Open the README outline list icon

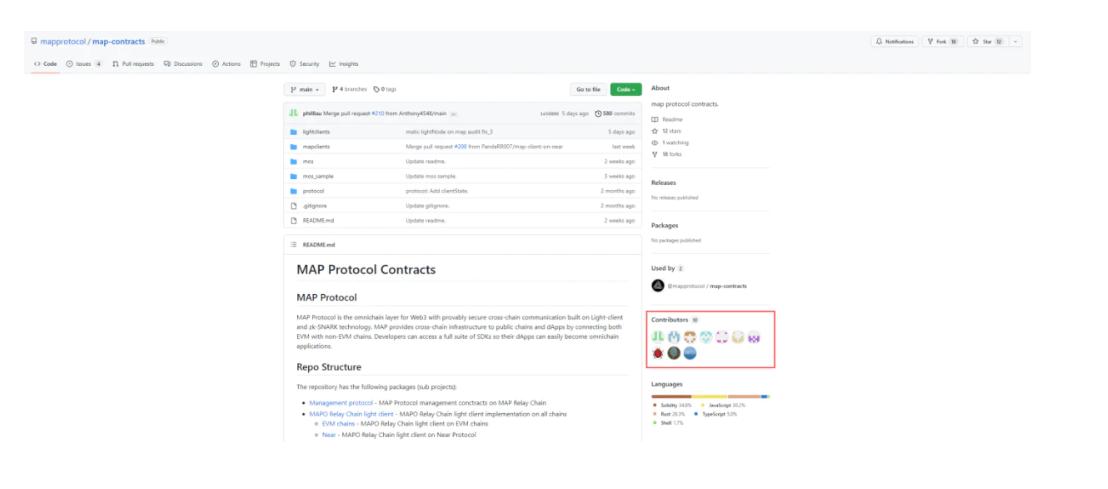[291, 242]
